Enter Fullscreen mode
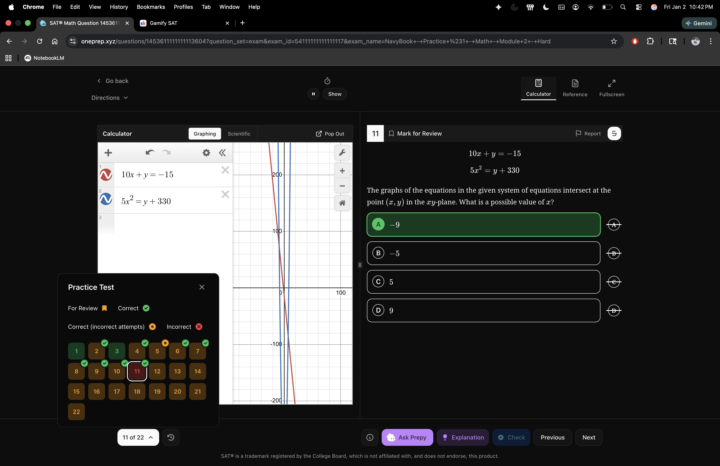Screen dimensions: 720x466 tap(611, 88)
